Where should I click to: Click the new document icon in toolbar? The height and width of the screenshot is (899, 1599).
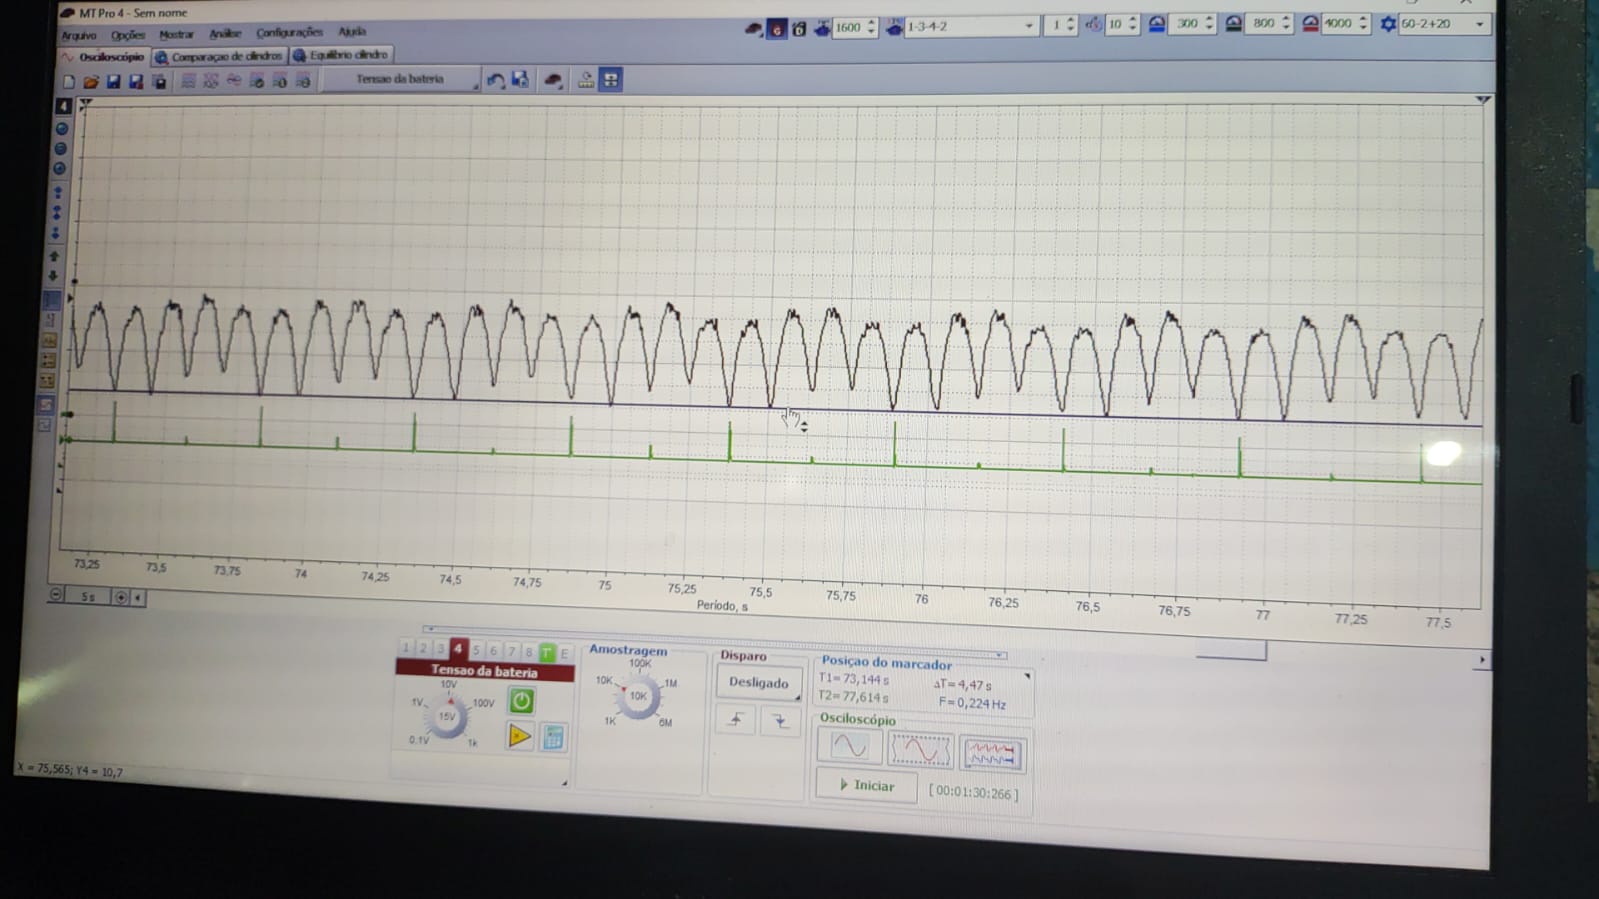[x=69, y=82]
